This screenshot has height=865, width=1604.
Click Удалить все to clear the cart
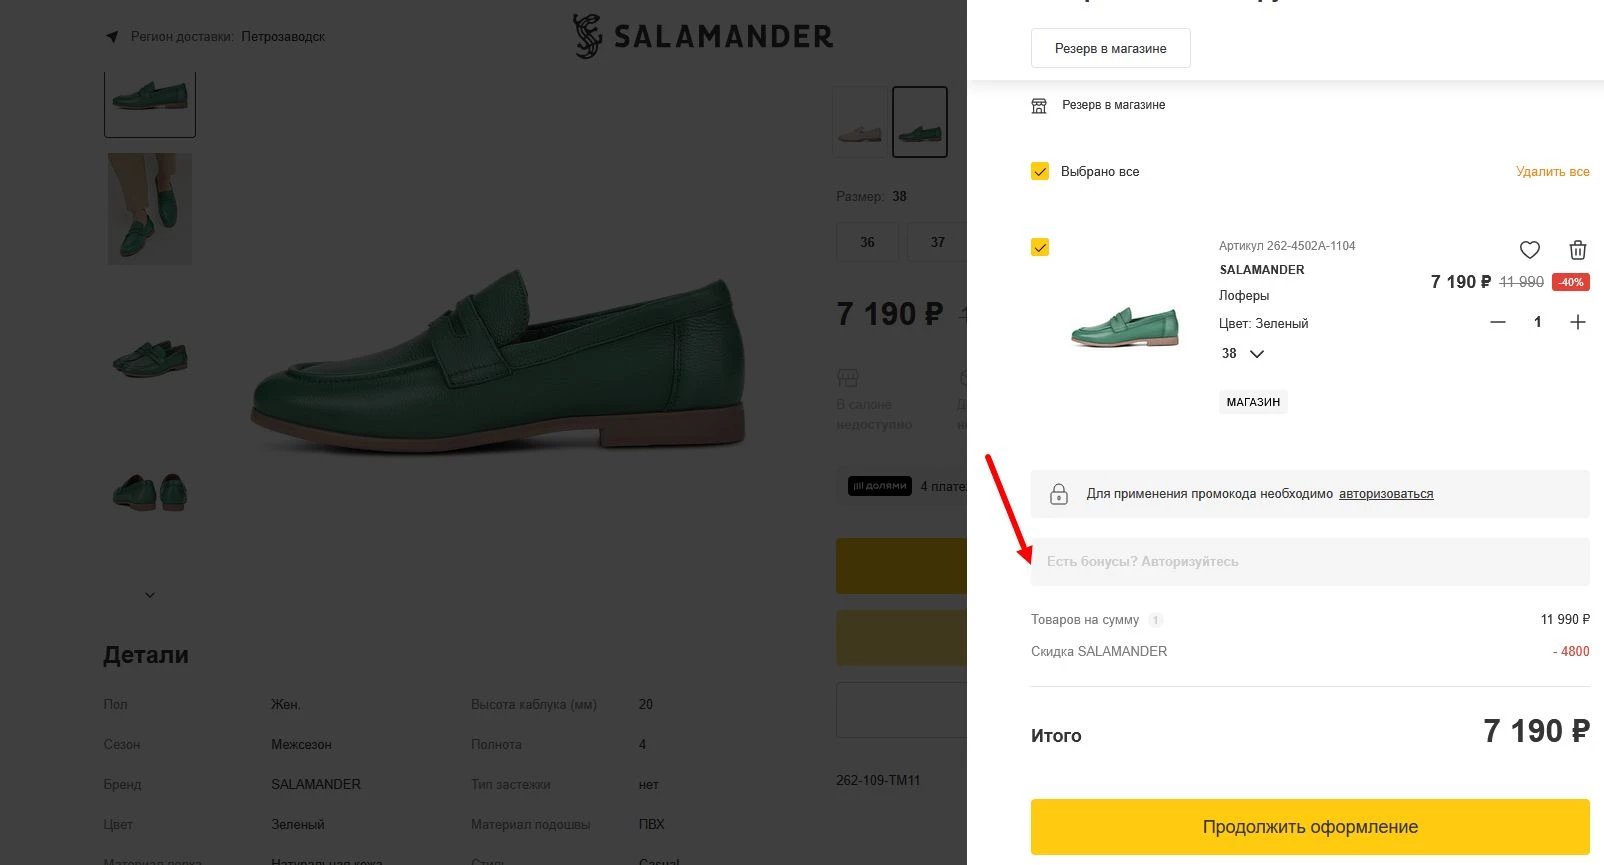(1553, 171)
